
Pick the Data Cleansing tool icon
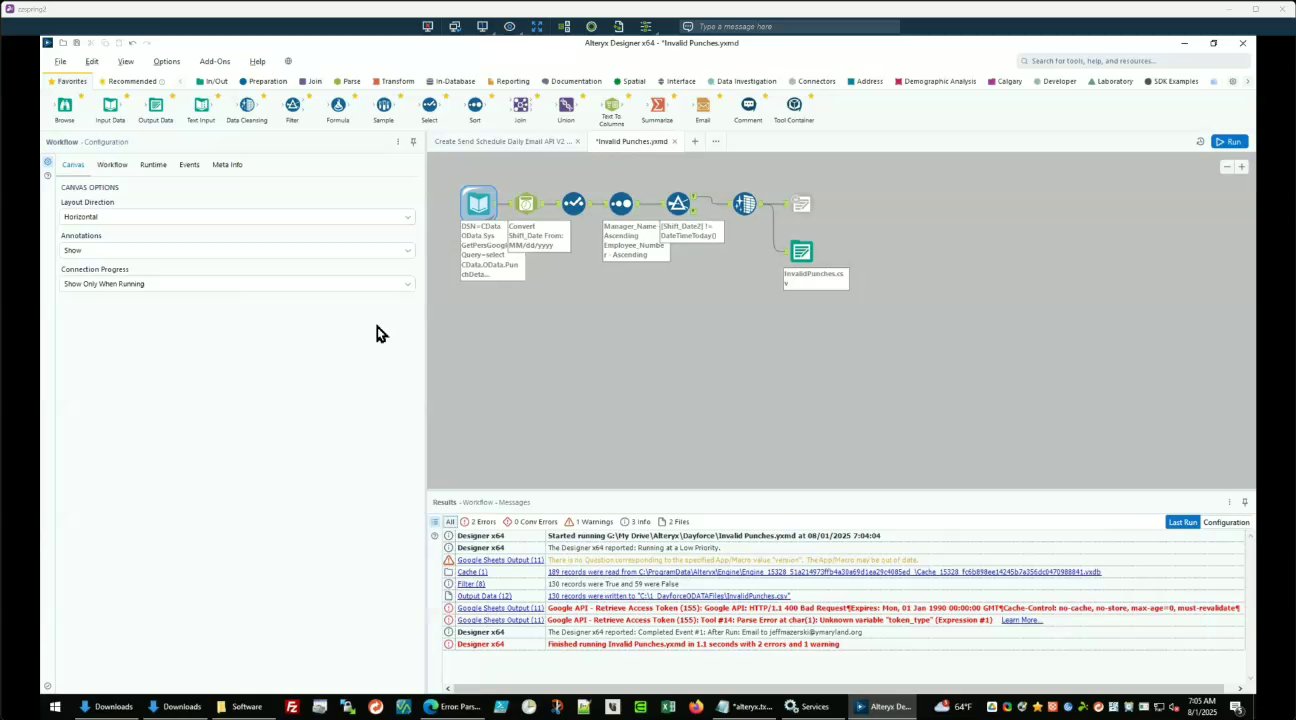click(x=247, y=105)
